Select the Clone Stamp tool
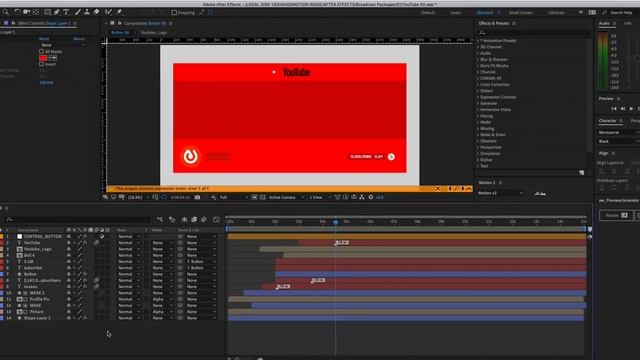Viewport: 640px width, 360px height. (x=87, y=12)
